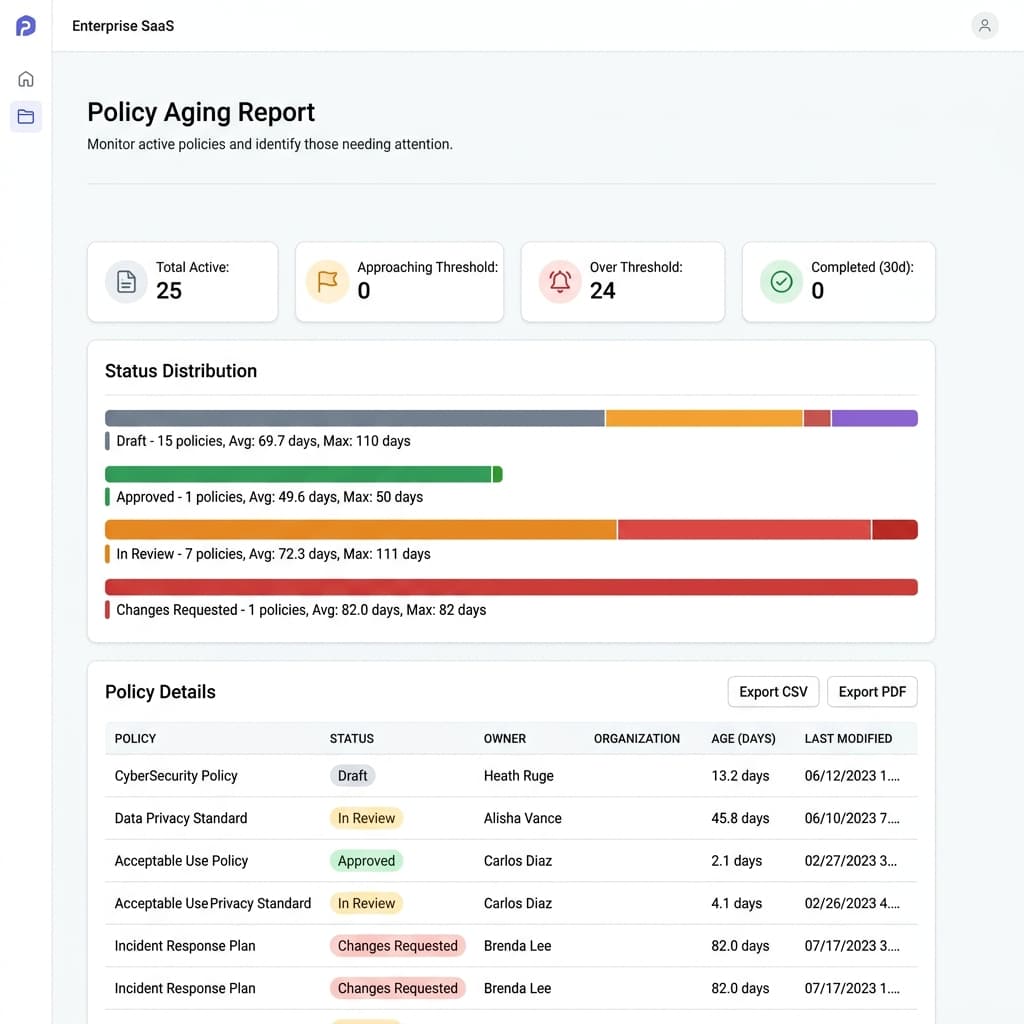Sort the table by OWNER column

click(505, 738)
